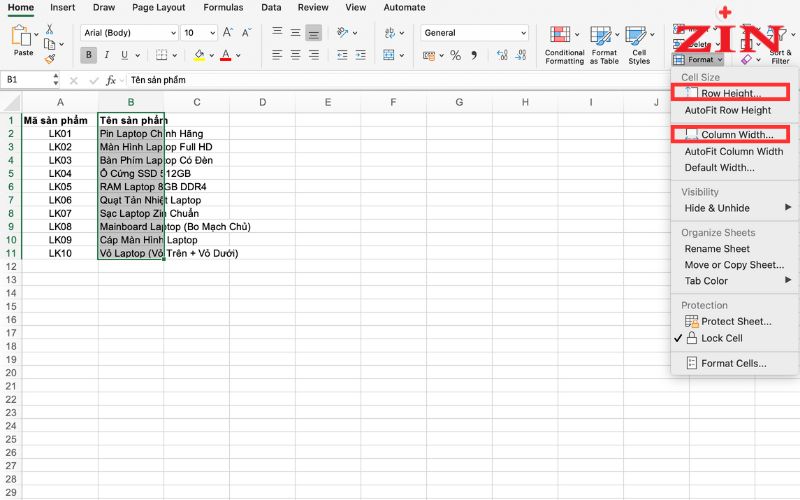800x500 pixels.
Task: Click the accounting currency format icon
Action: pyautogui.click(x=429, y=55)
